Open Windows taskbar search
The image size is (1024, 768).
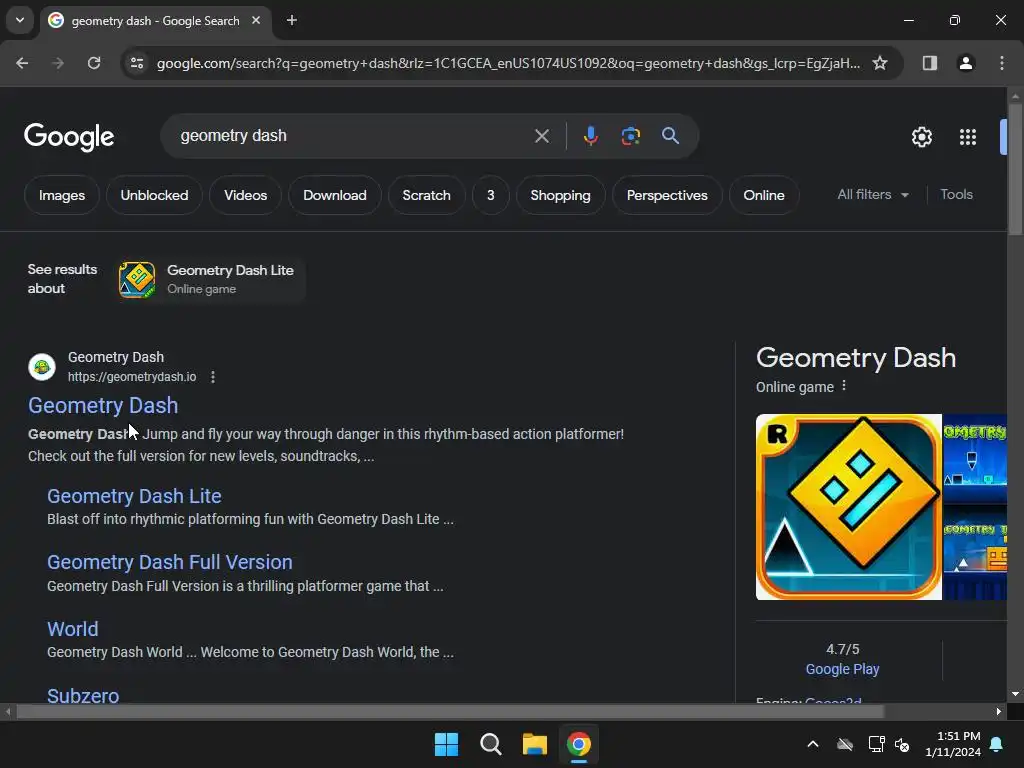(x=490, y=744)
